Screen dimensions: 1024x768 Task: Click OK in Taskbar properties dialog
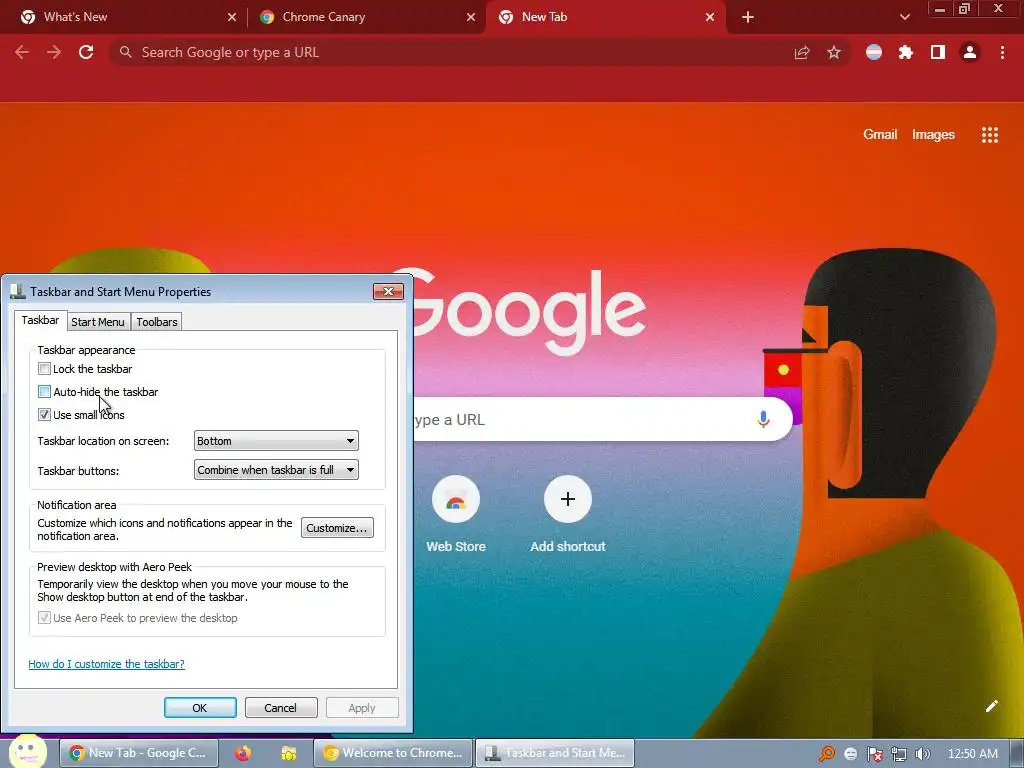[x=200, y=708]
